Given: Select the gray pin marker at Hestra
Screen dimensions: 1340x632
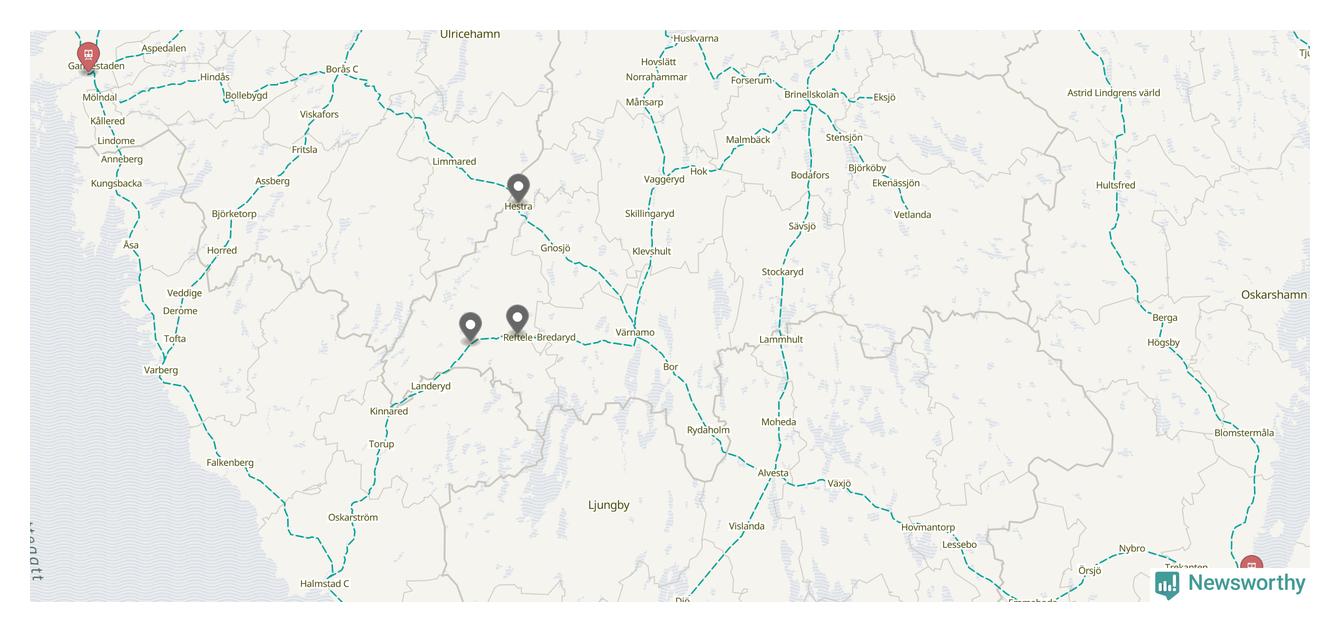Looking at the screenshot, I should 518,188.
